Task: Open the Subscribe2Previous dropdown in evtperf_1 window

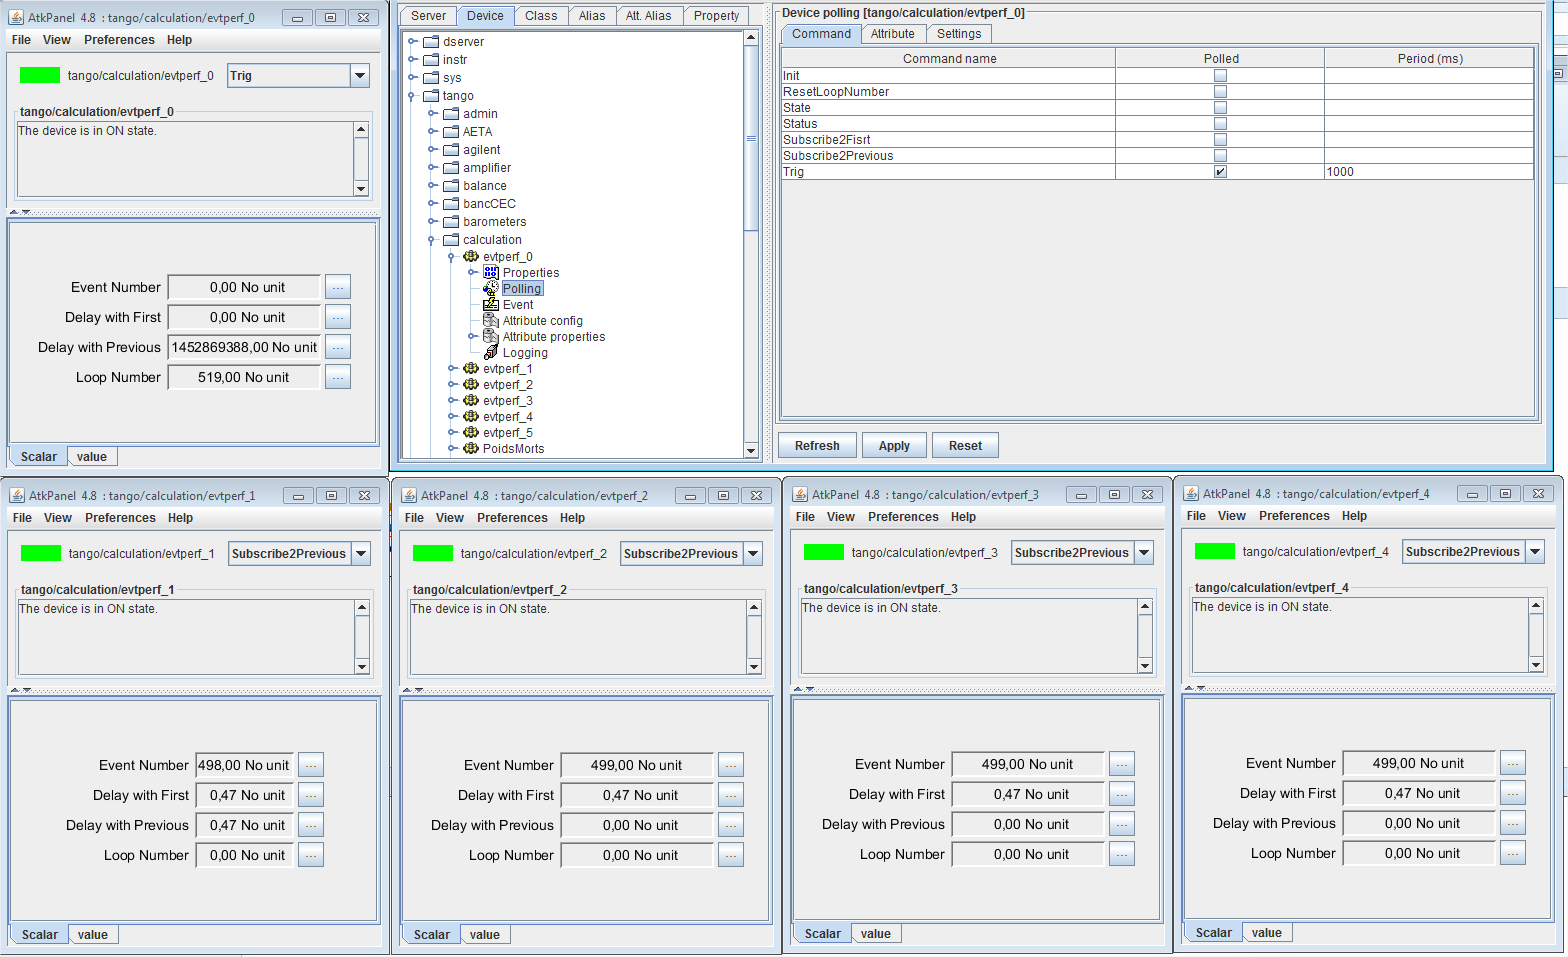Action: tap(361, 553)
